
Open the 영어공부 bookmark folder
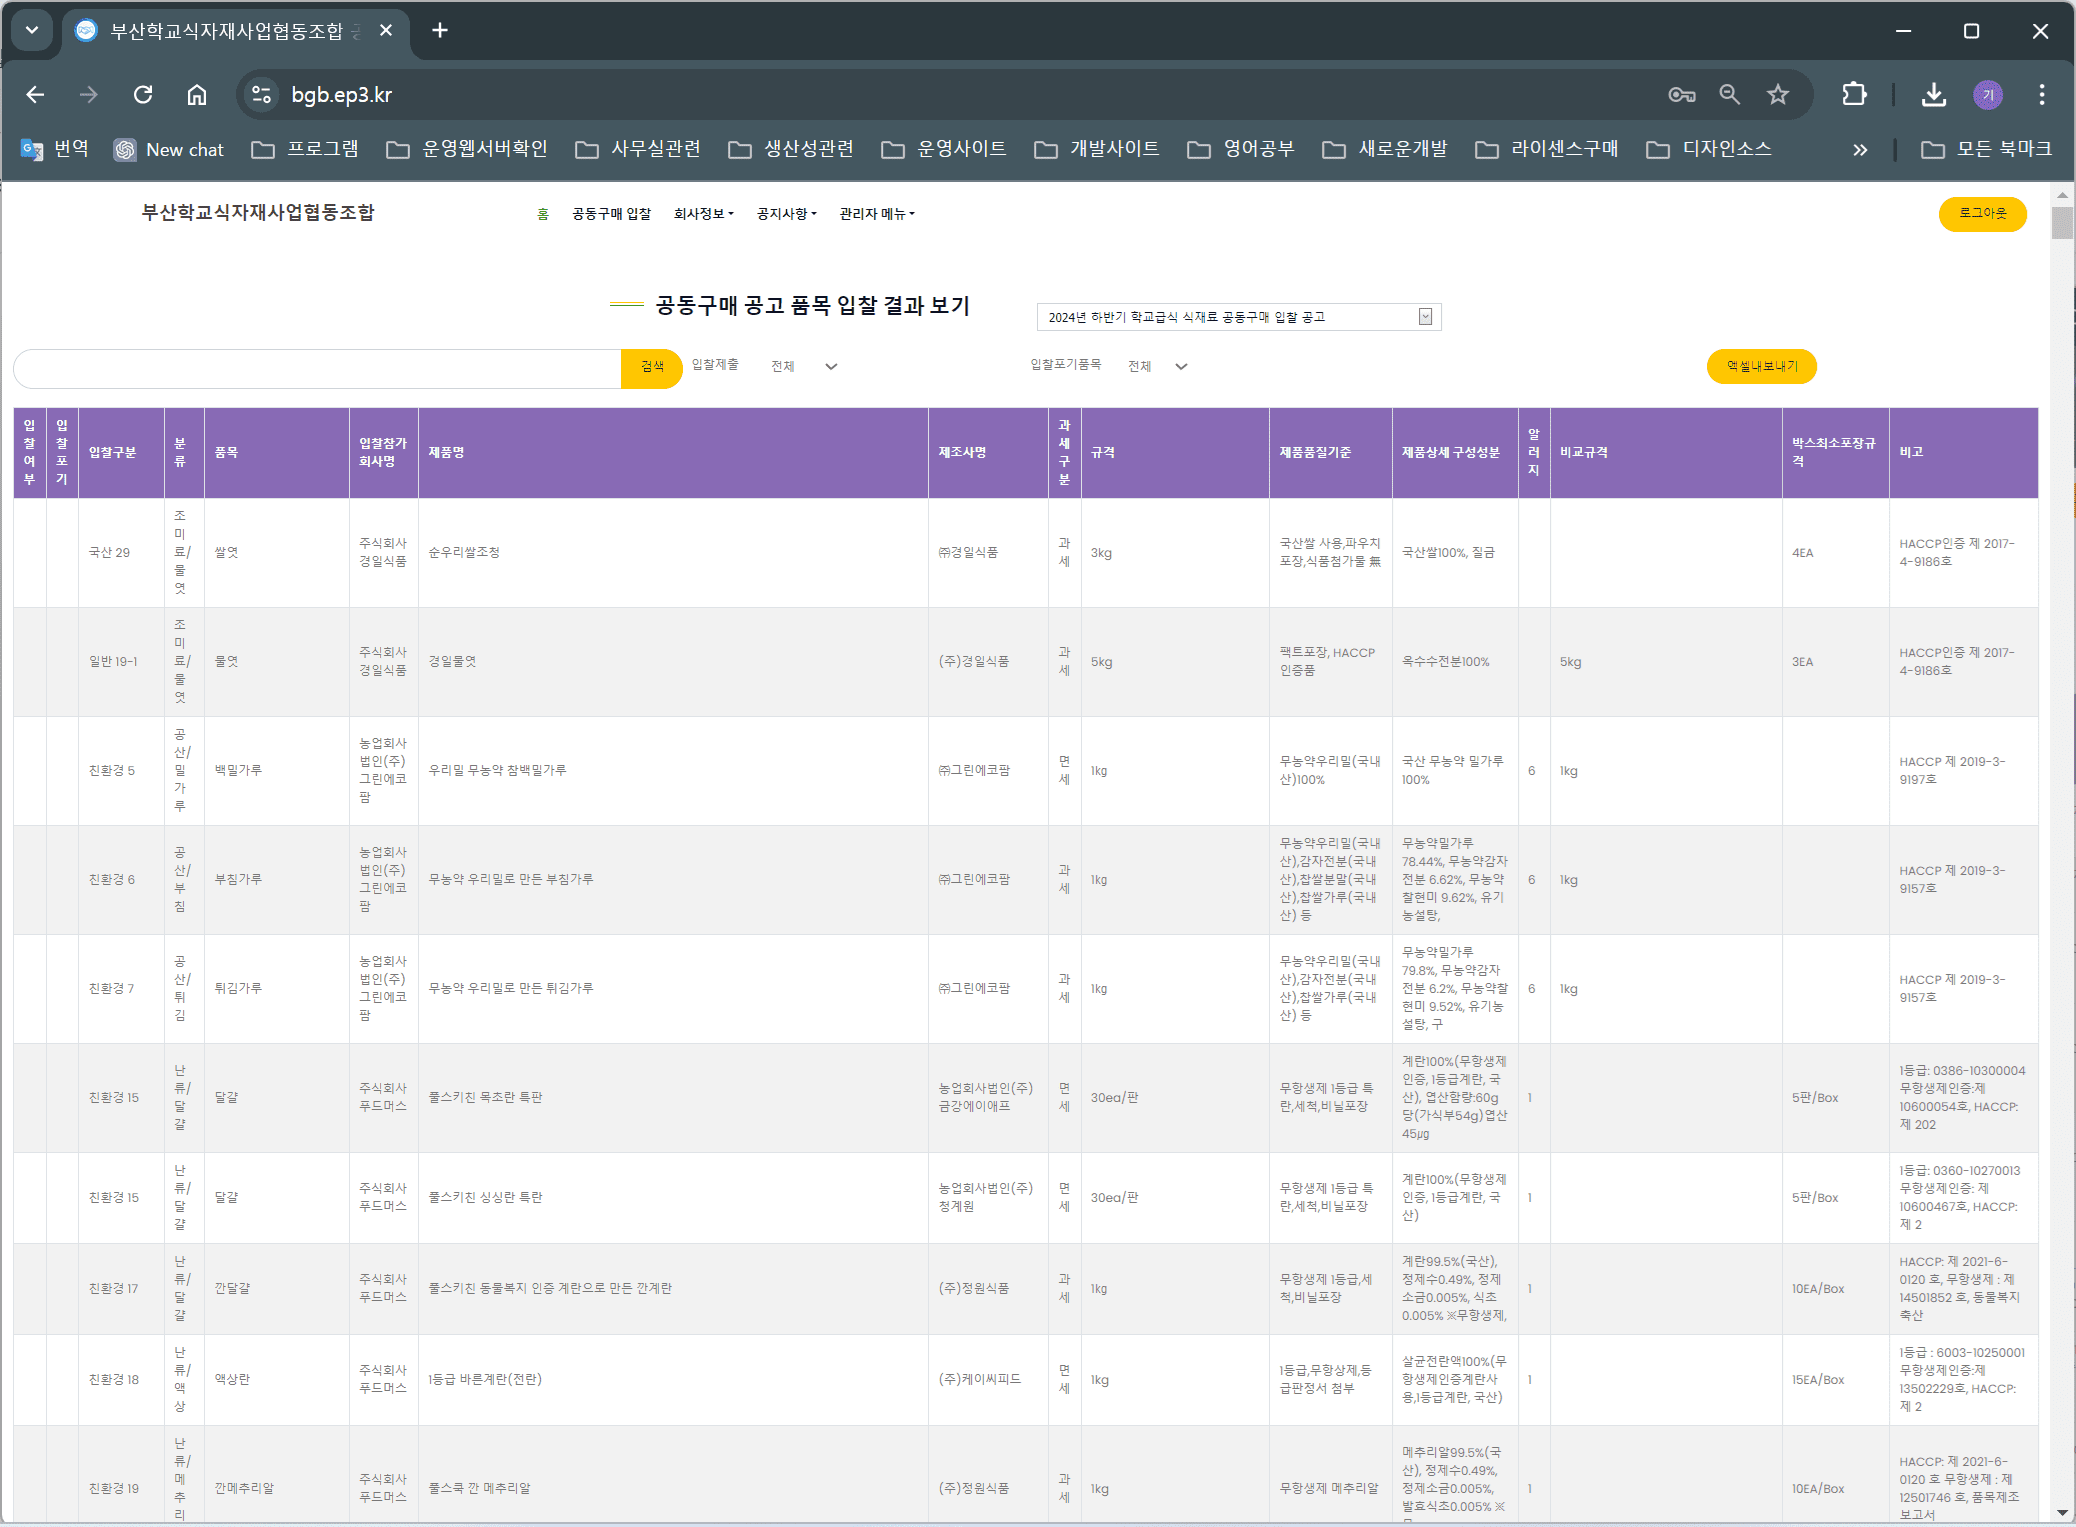pyautogui.click(x=1241, y=149)
